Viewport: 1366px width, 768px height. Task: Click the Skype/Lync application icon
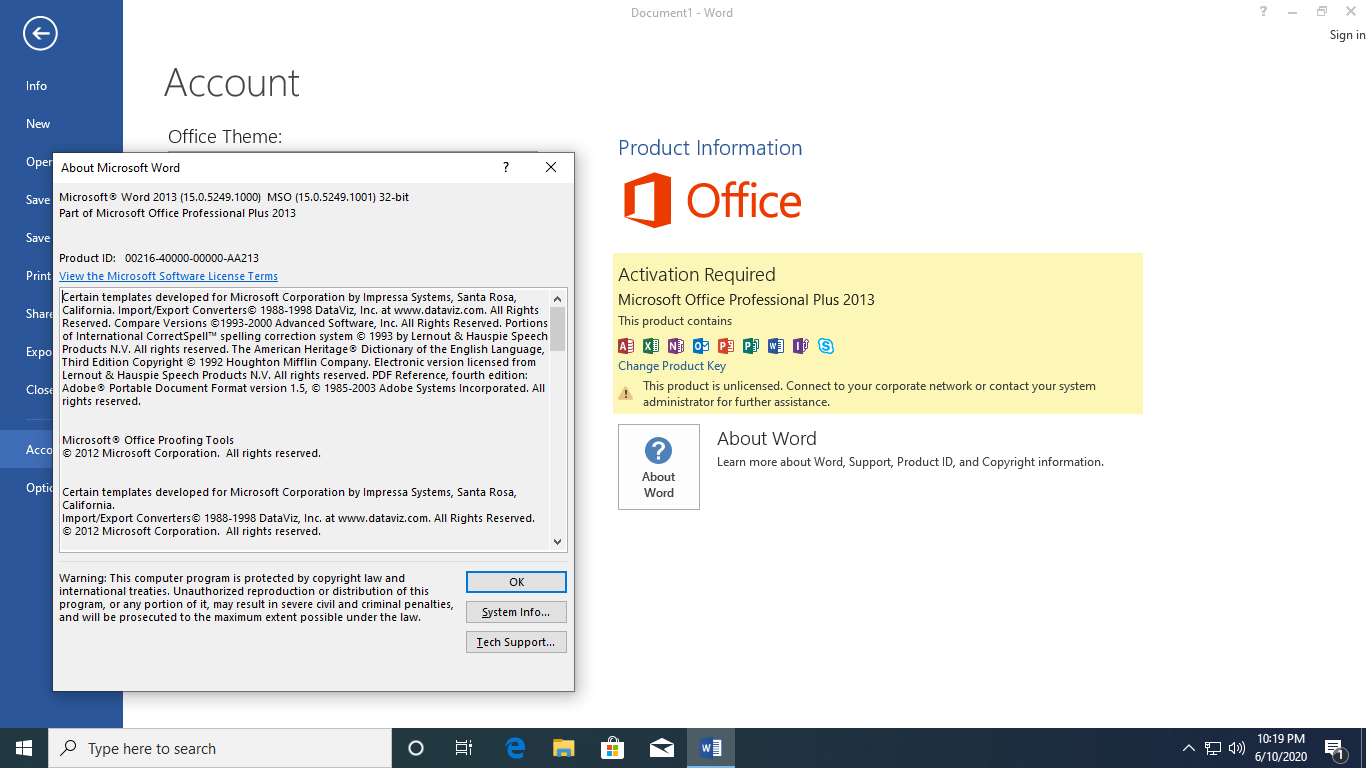point(826,346)
